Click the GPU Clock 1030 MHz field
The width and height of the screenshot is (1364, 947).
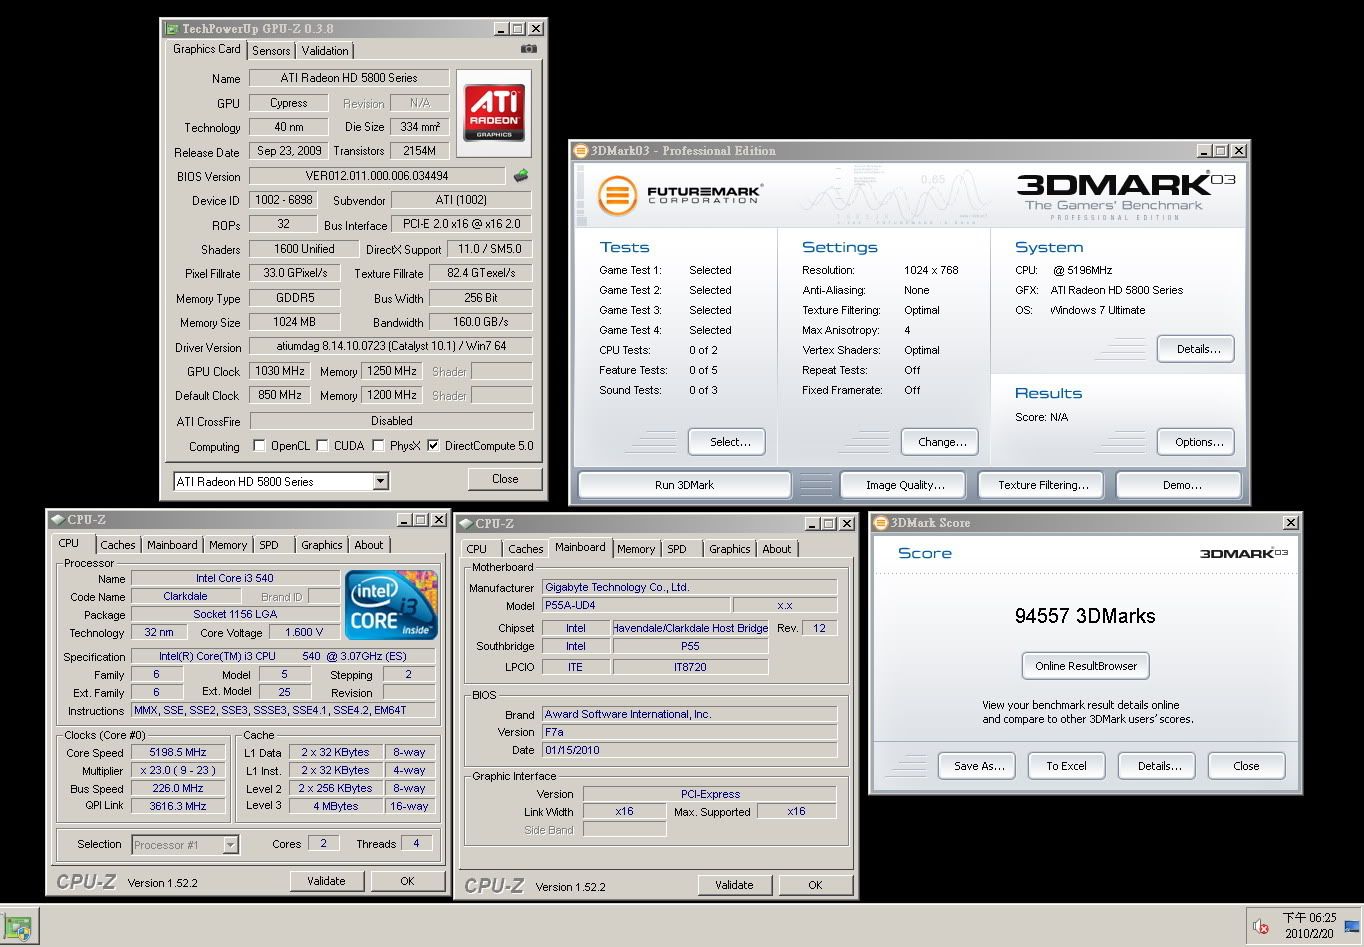coord(280,371)
